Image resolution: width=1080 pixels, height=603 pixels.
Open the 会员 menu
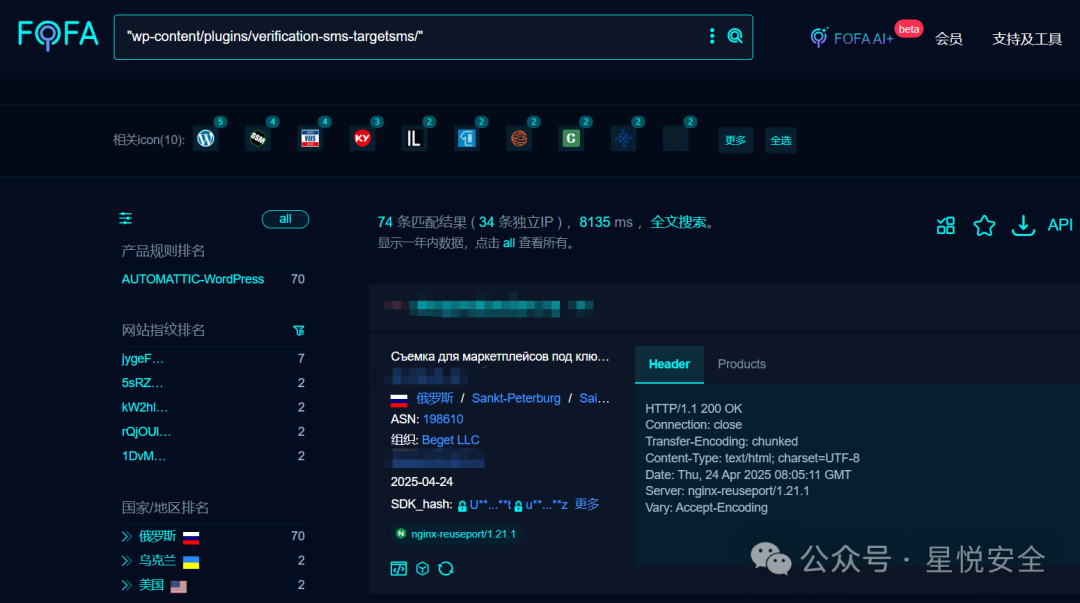[x=948, y=39]
